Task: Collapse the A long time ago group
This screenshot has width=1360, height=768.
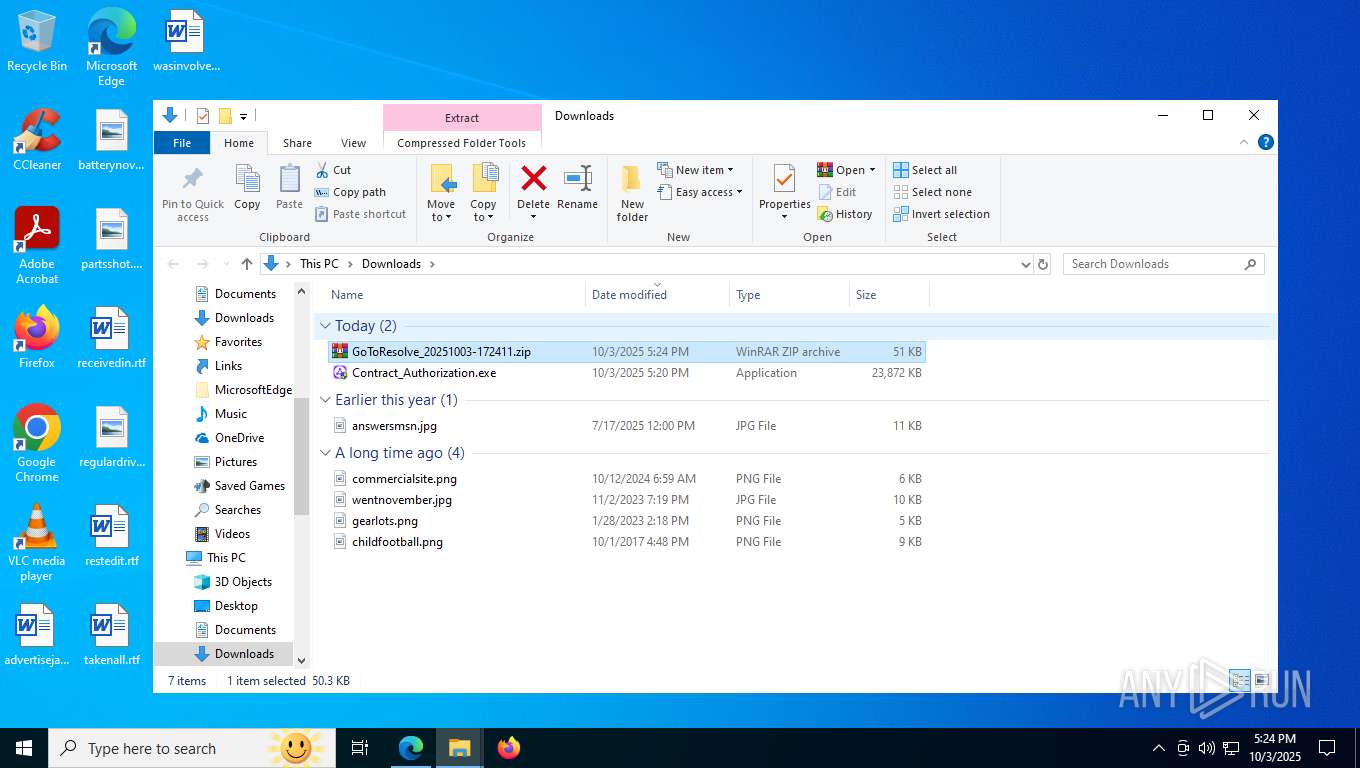Action: 325,453
